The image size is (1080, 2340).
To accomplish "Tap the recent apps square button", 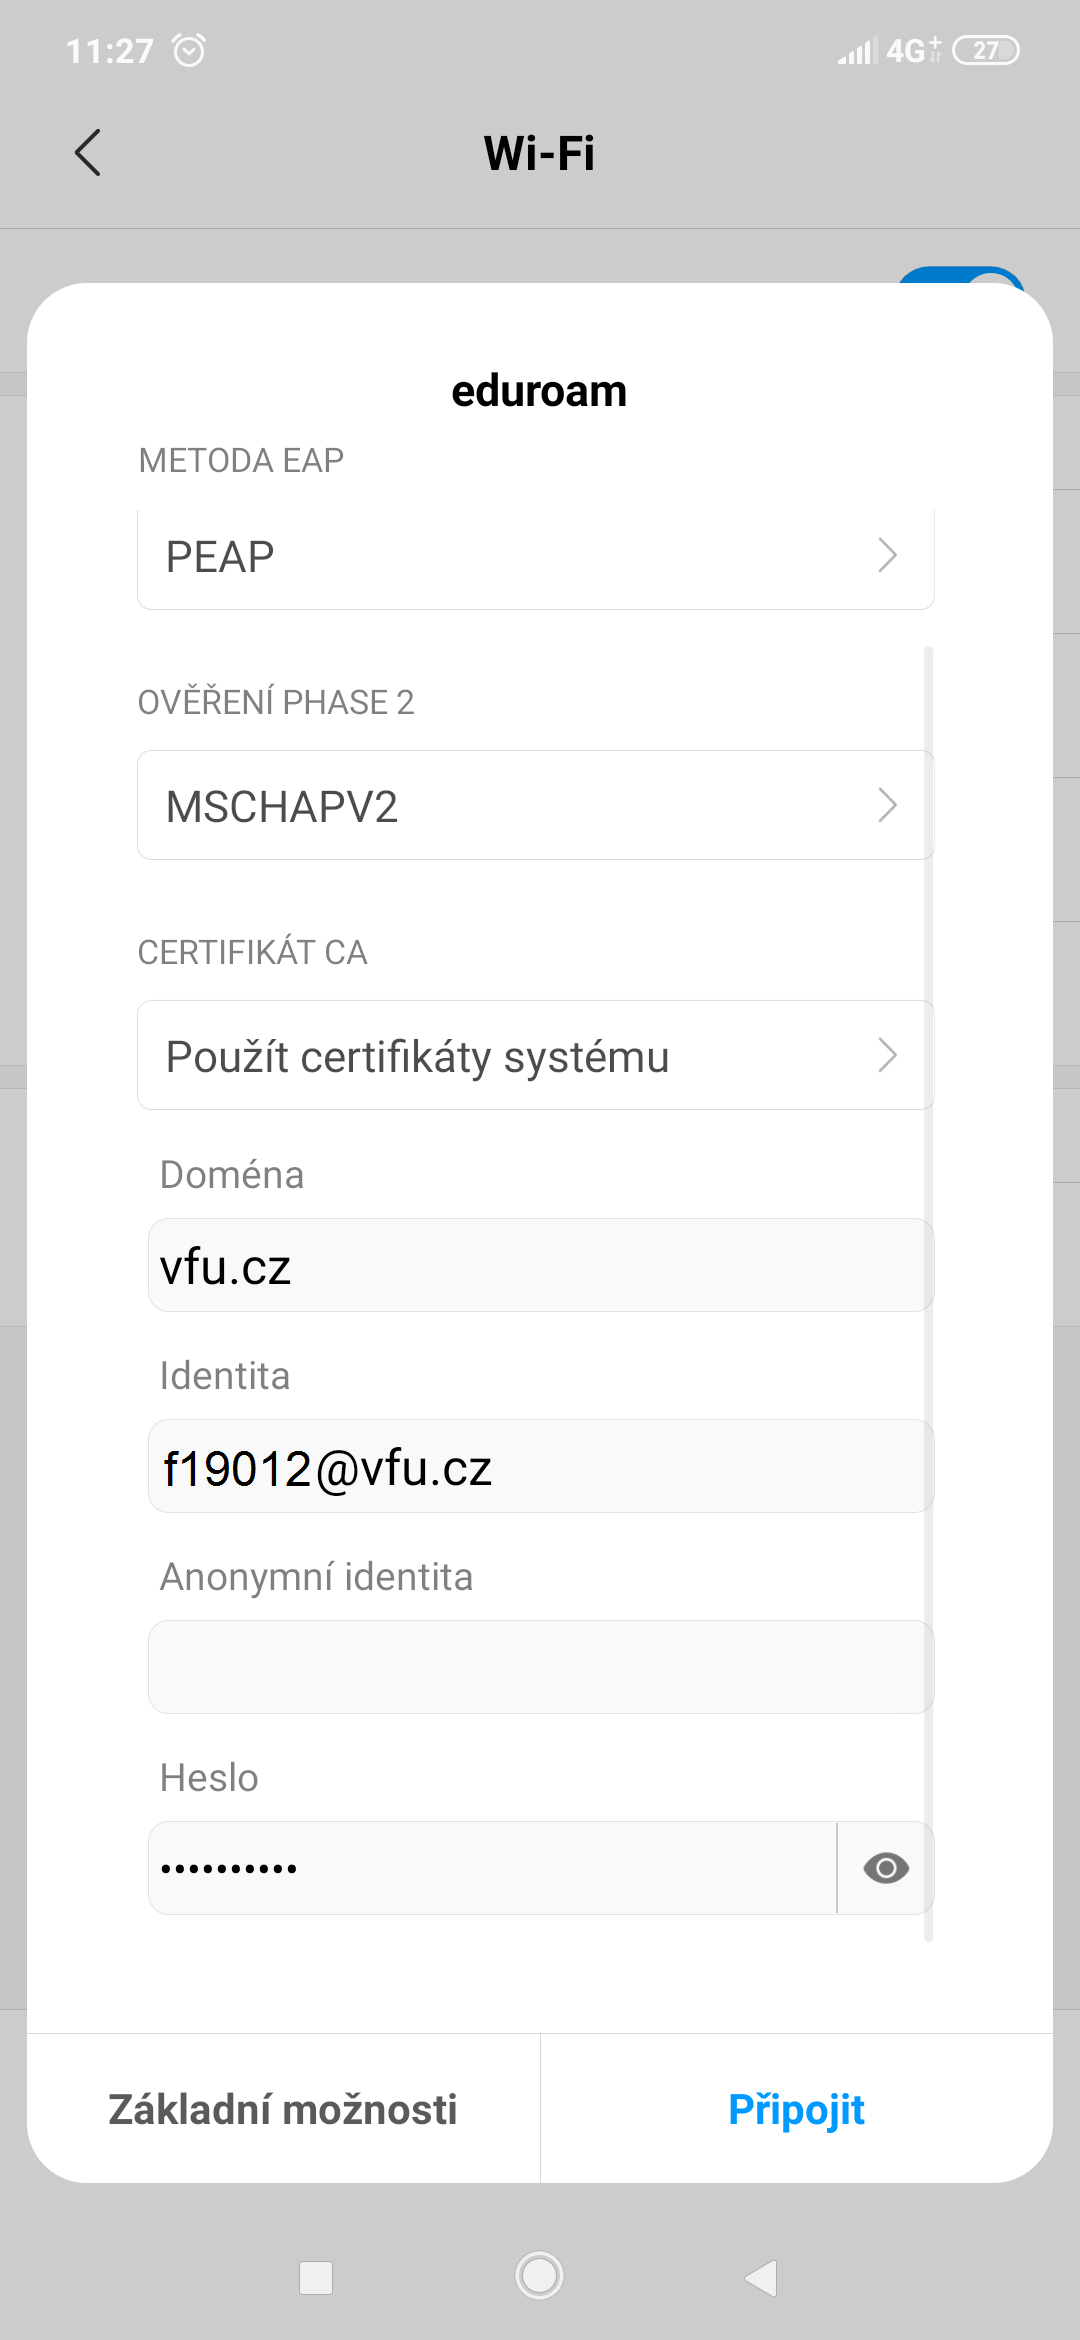I will pos(316,2277).
